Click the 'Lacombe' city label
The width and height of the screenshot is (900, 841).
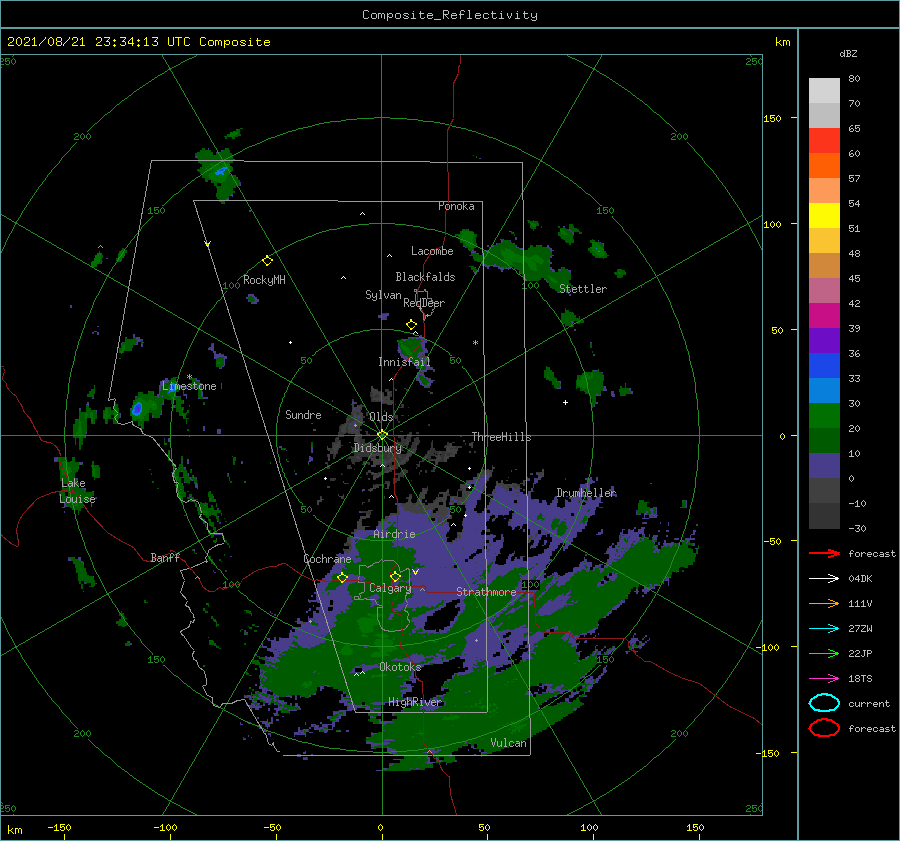432,251
